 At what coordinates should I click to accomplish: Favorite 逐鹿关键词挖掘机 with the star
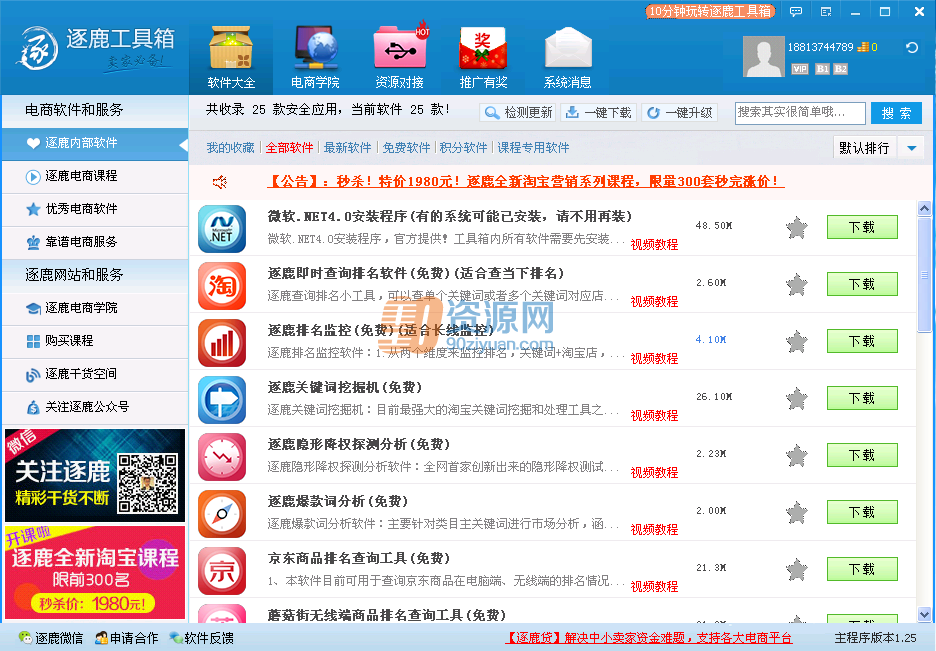point(797,399)
